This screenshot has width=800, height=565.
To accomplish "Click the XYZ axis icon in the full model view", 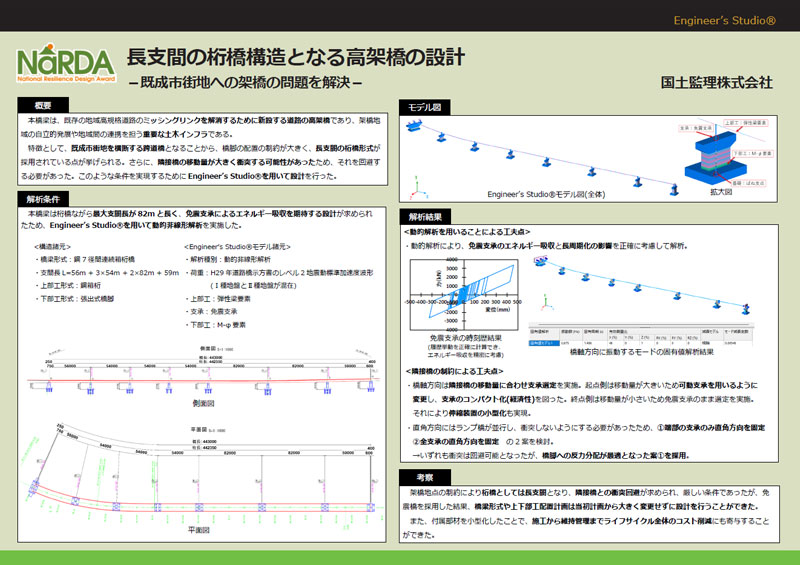I will pos(416,184).
